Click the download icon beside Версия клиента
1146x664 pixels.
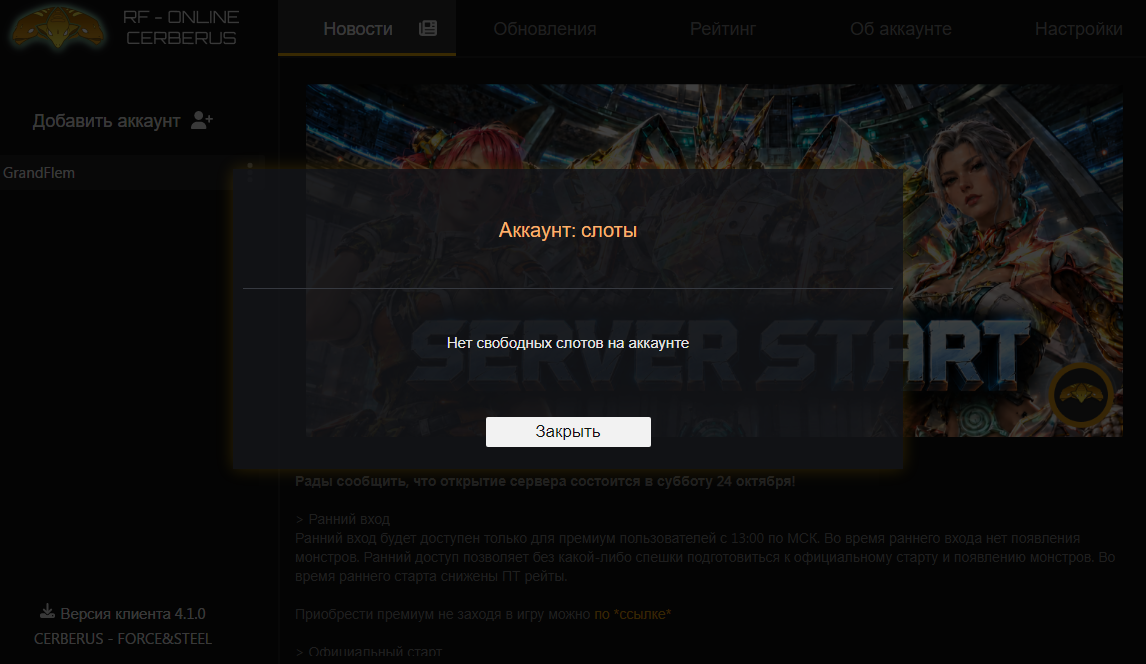(48, 611)
